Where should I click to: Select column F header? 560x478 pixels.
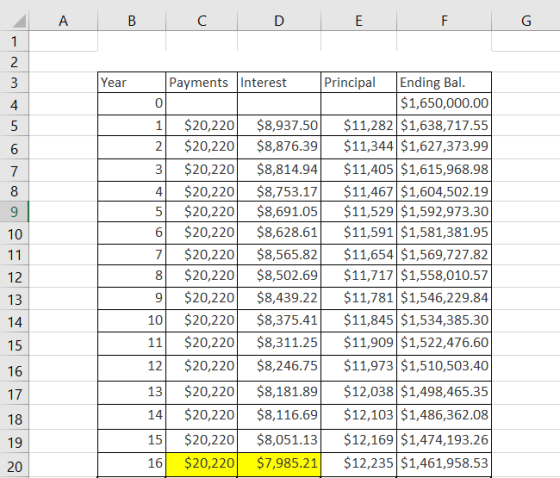point(444,21)
